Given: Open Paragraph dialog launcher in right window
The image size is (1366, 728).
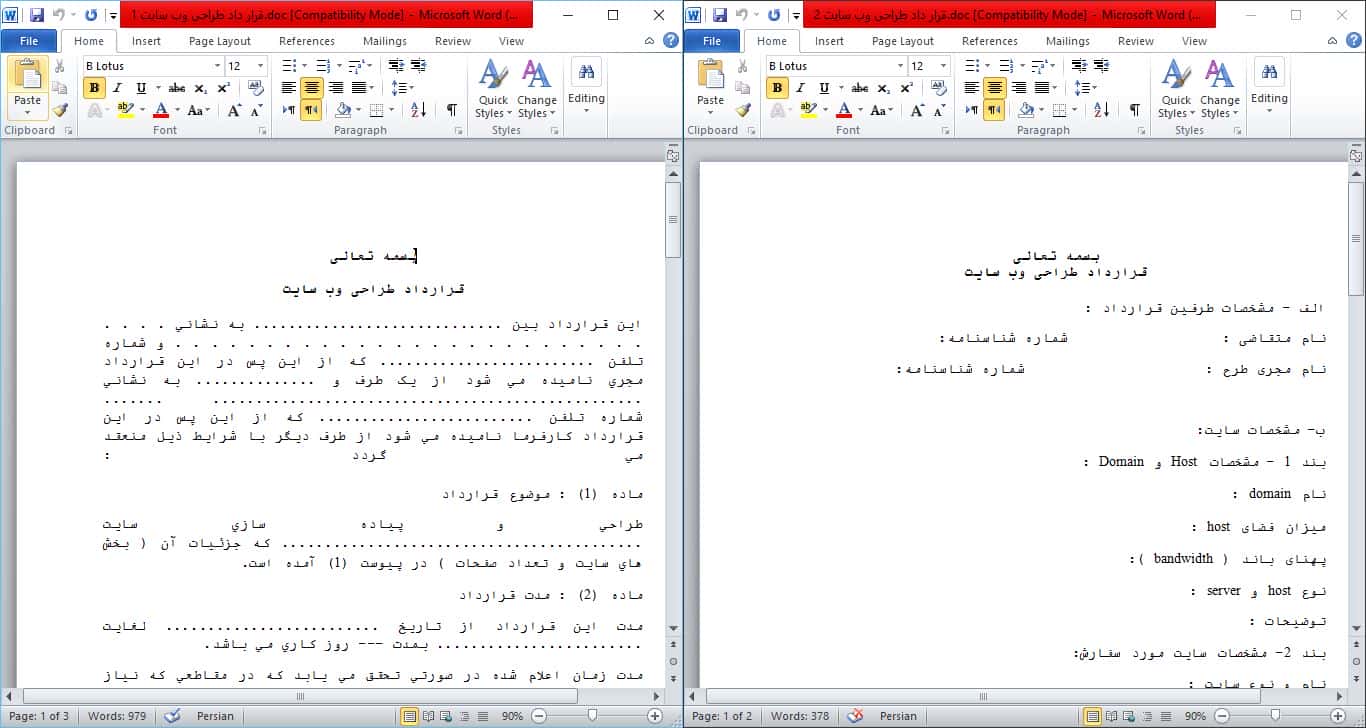Looking at the screenshot, I should click(1141, 131).
